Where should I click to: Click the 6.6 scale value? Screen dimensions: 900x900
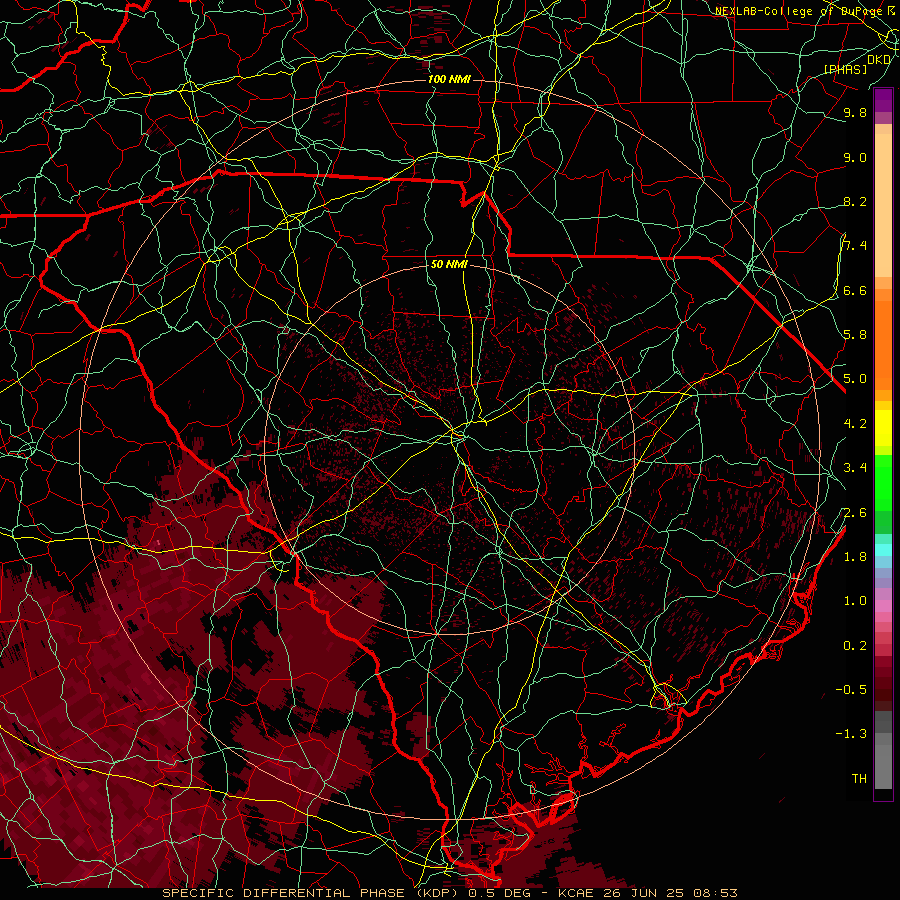[855, 290]
